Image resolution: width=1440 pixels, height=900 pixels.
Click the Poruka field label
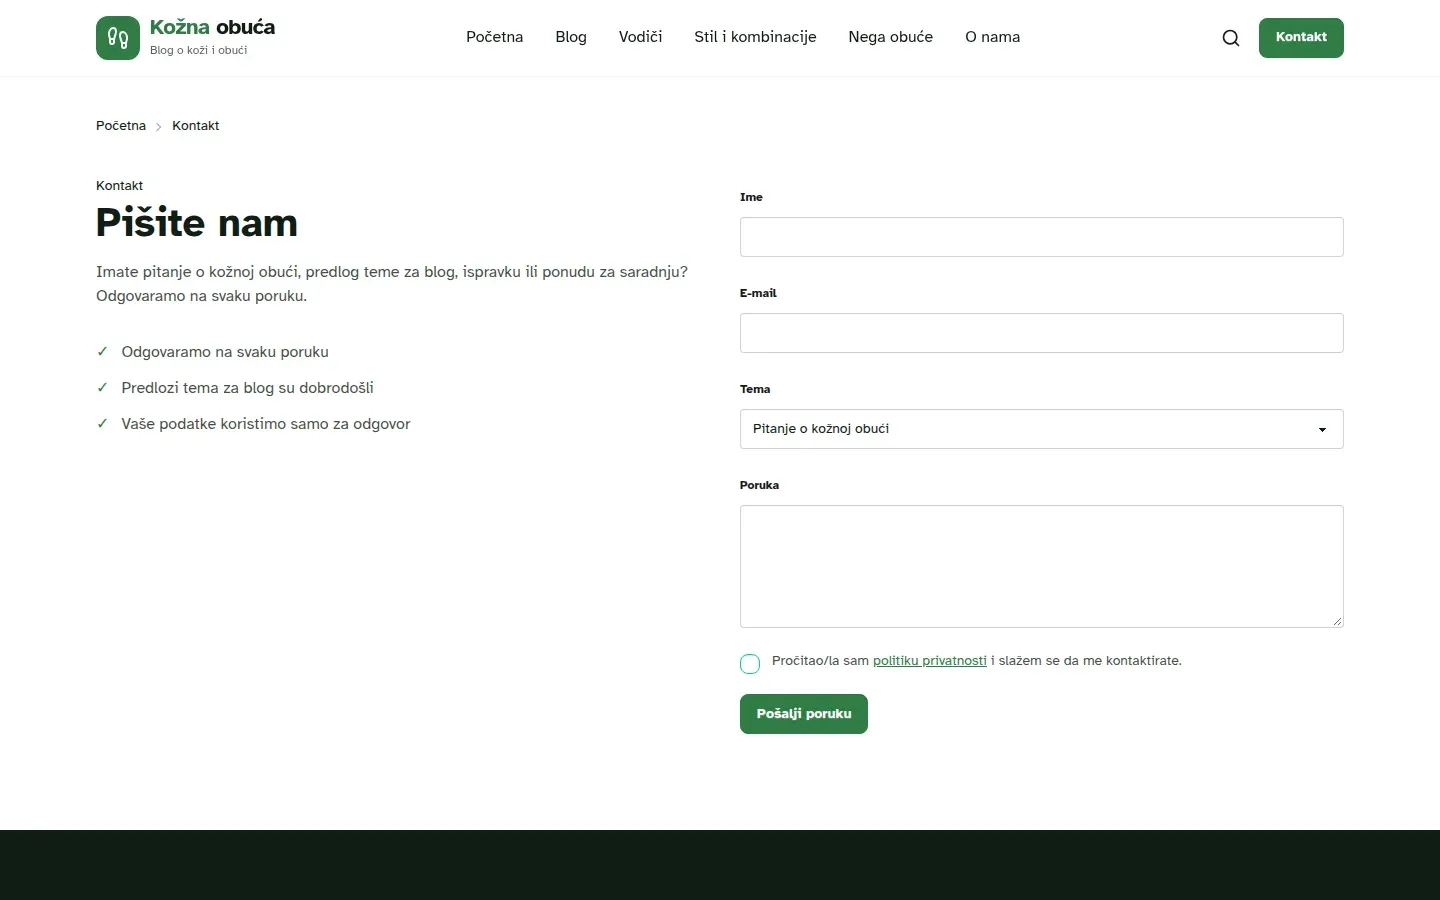pyautogui.click(x=759, y=485)
